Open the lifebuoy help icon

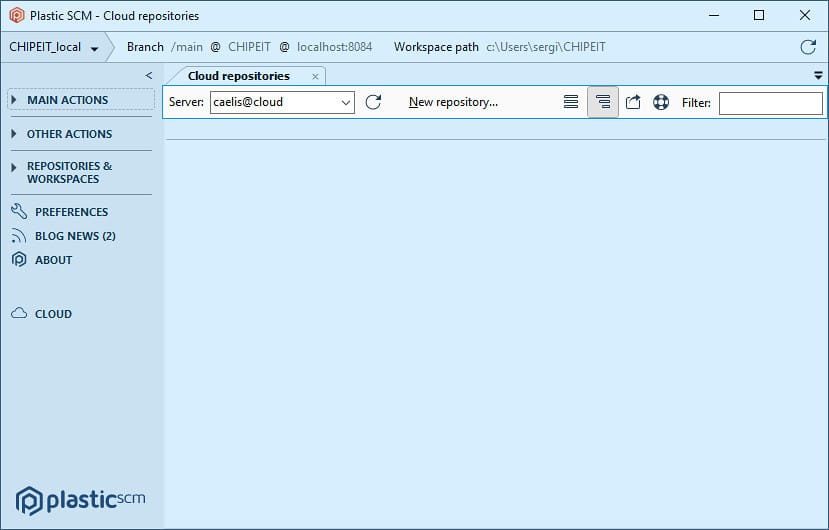[661, 102]
